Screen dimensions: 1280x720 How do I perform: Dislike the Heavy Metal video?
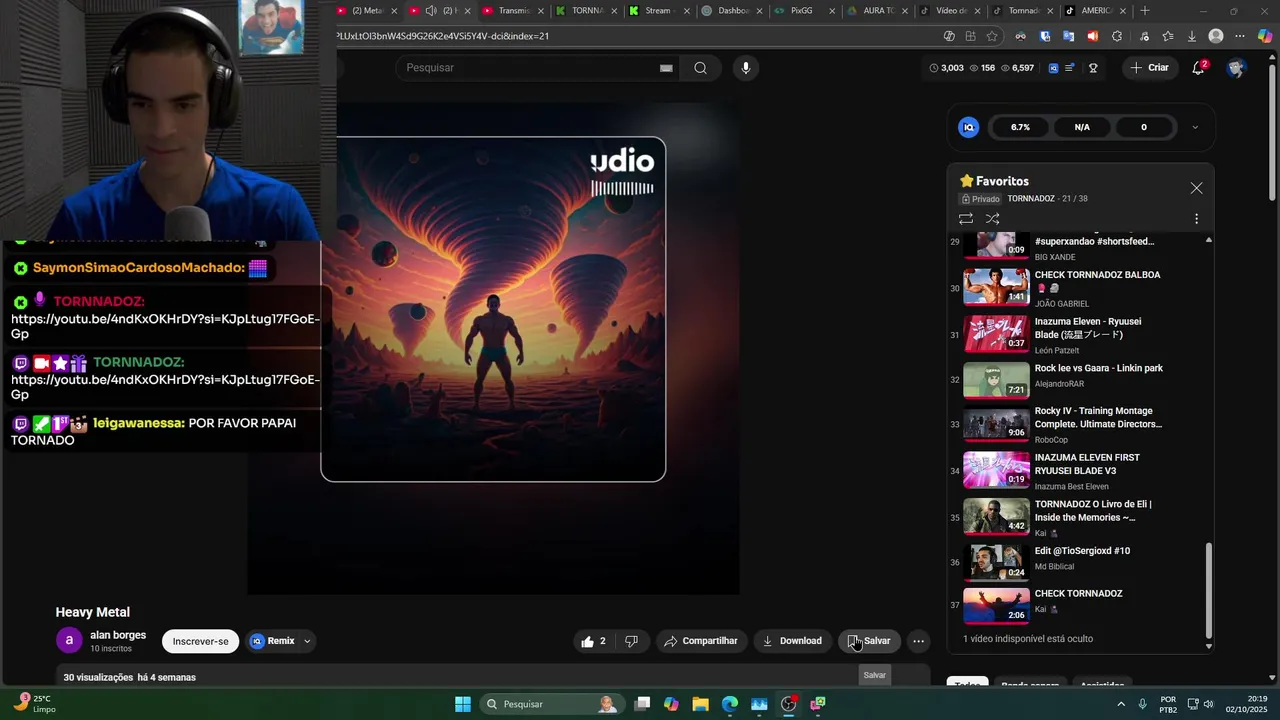631,641
